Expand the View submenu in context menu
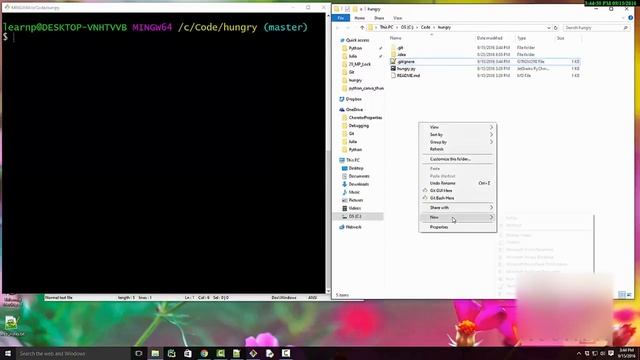Screen dimensions: 640x360 click(458, 127)
